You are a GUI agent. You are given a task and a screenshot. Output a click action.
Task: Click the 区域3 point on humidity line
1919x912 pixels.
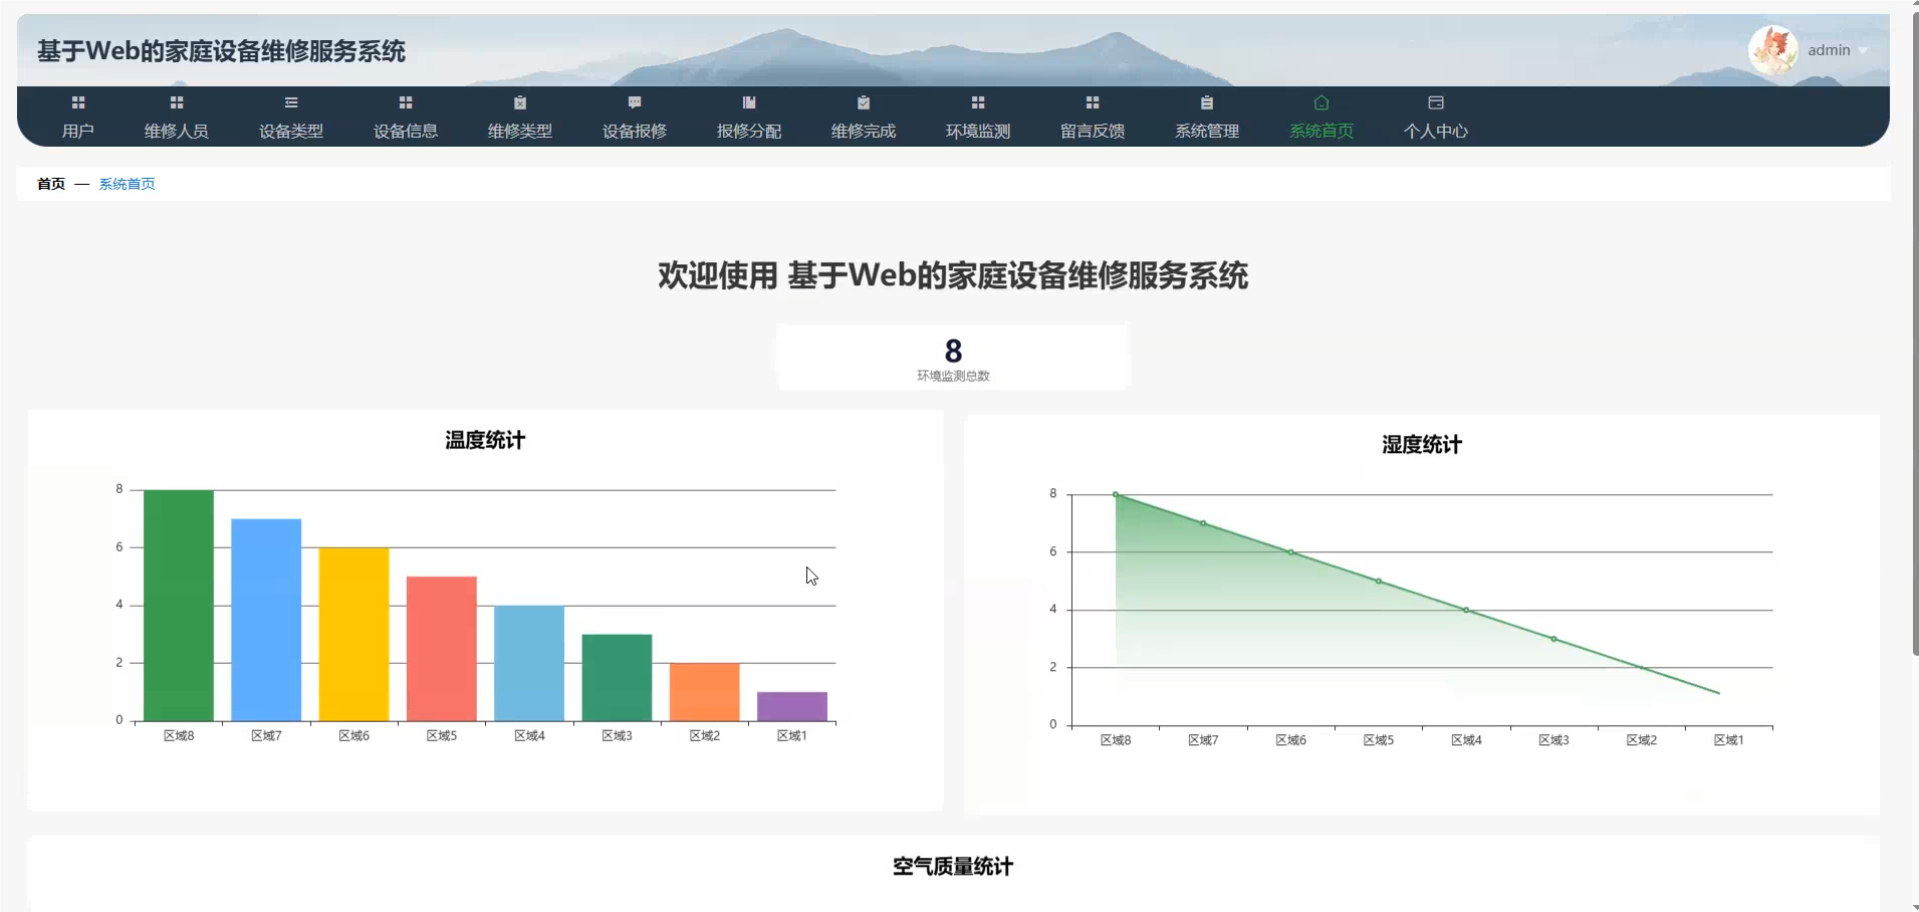point(1554,639)
